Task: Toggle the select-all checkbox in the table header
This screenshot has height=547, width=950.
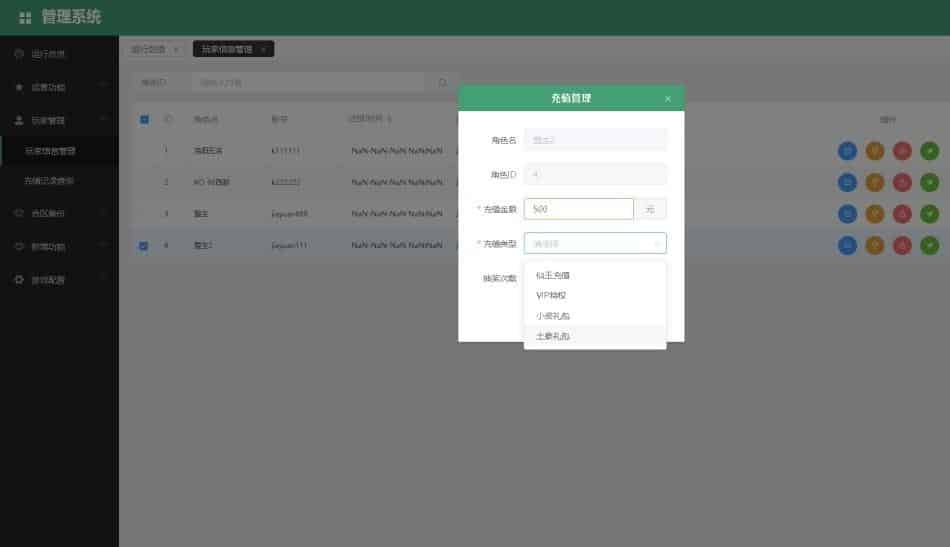Action: pos(144,119)
